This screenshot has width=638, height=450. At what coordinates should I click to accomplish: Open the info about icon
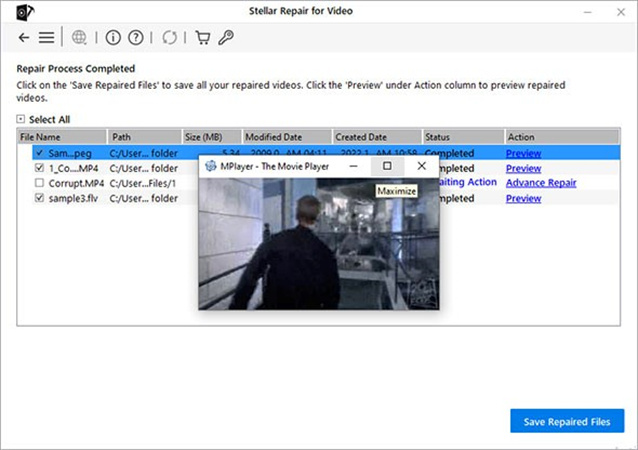pyautogui.click(x=112, y=38)
